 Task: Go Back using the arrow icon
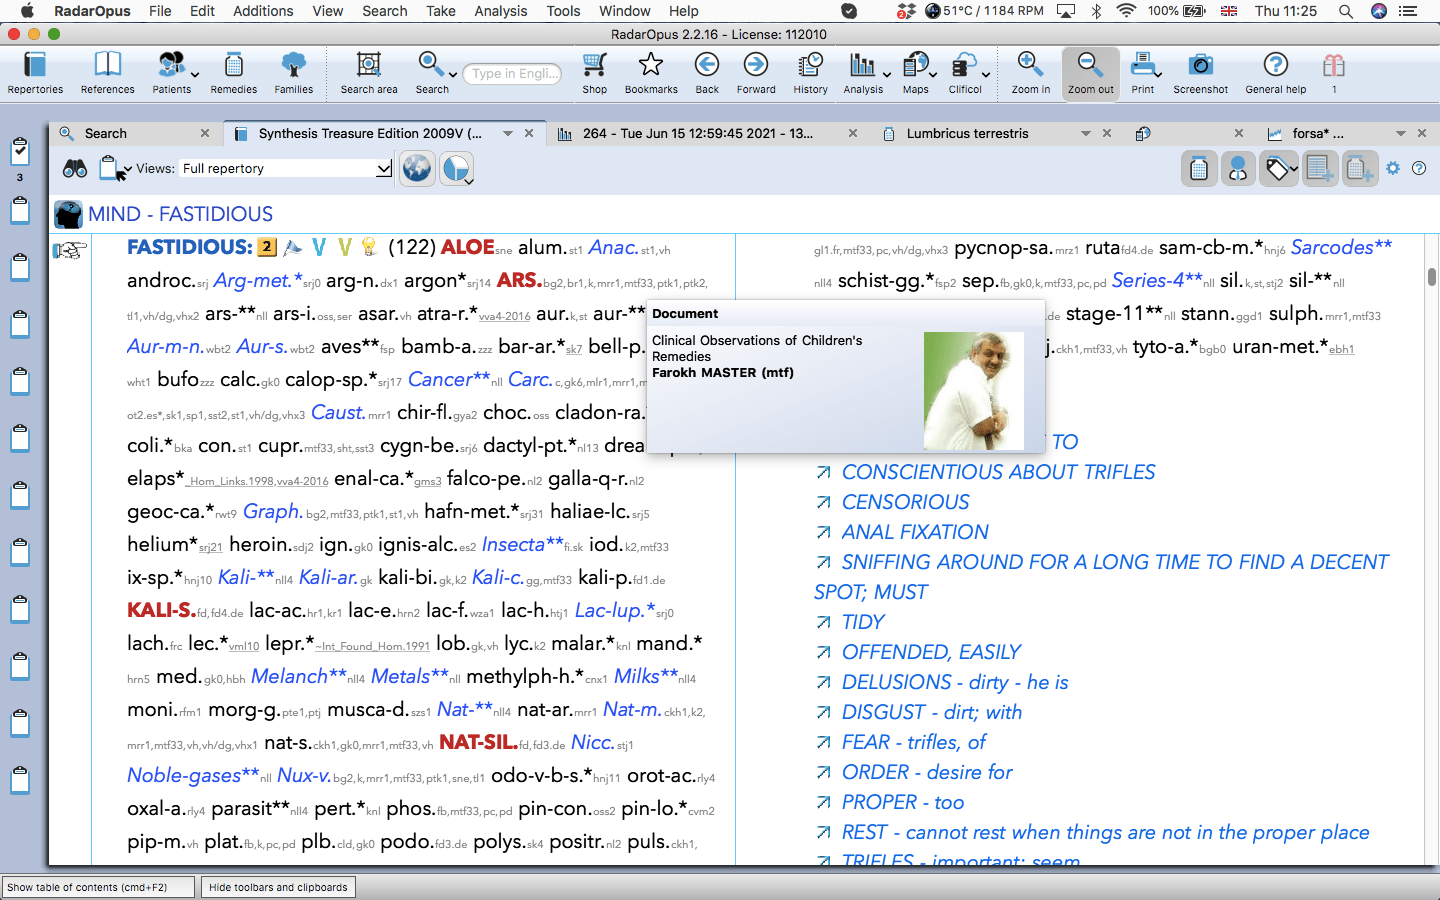pyautogui.click(x=707, y=73)
